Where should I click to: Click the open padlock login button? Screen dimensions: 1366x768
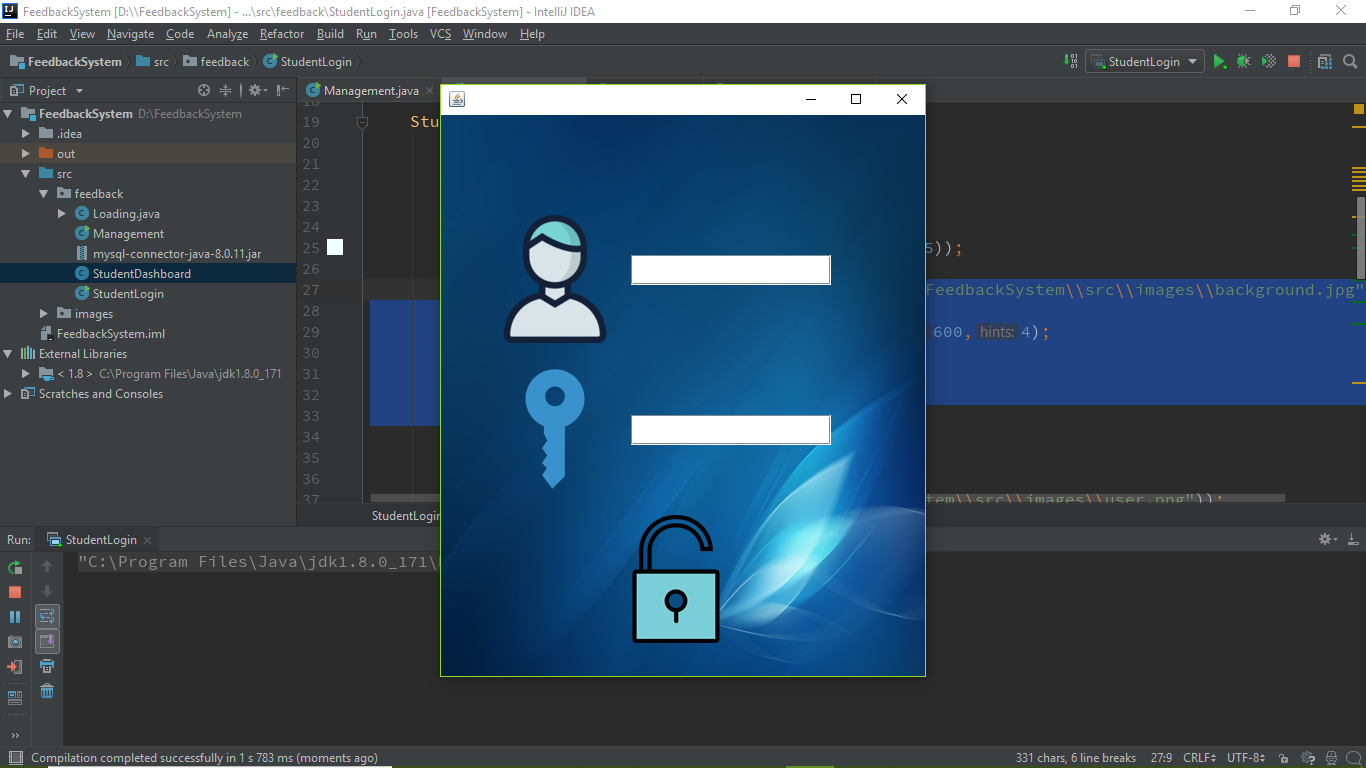point(676,579)
